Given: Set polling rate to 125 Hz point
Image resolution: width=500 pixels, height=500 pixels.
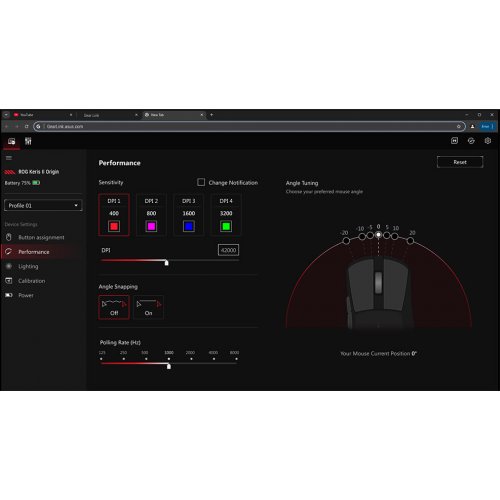Looking at the screenshot, I should coord(101,359).
